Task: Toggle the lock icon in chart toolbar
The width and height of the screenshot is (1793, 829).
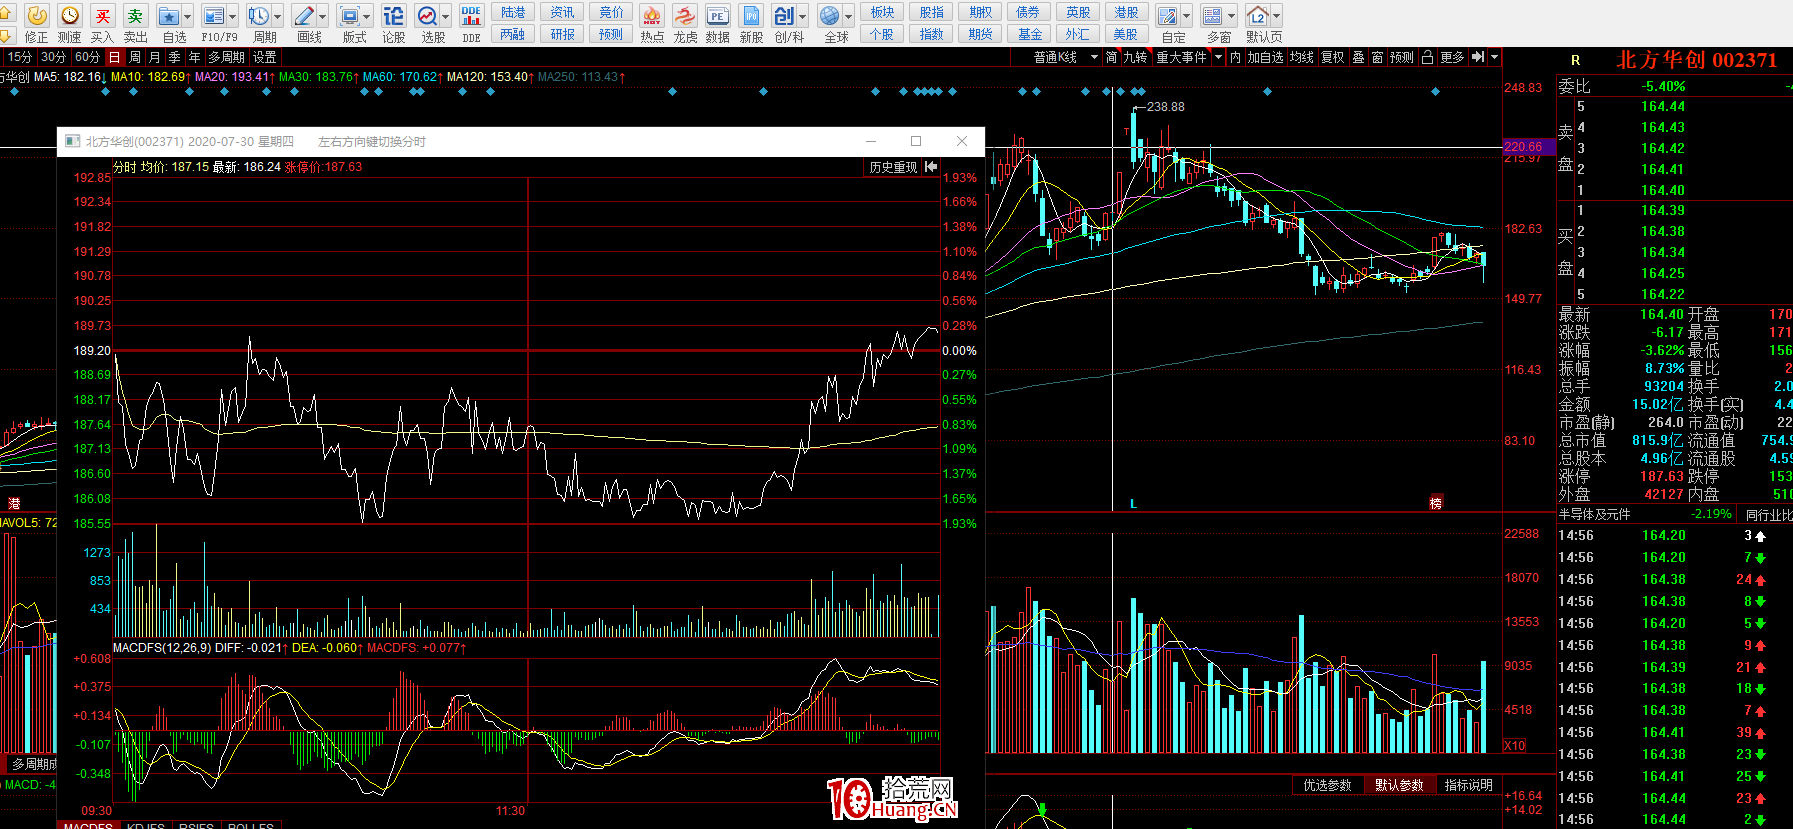Action: pos(1427,58)
